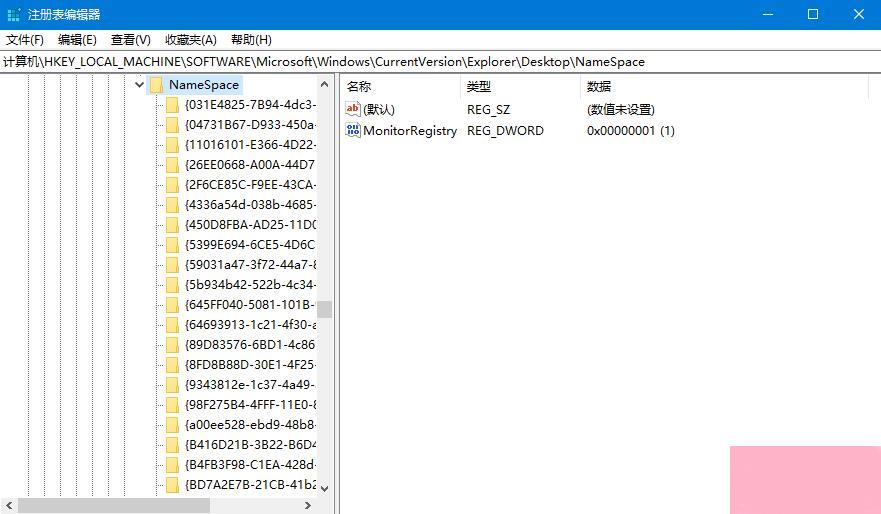Click the tree scroll-up arrow
Image resolution: width=881 pixels, height=514 pixels.
[324, 84]
